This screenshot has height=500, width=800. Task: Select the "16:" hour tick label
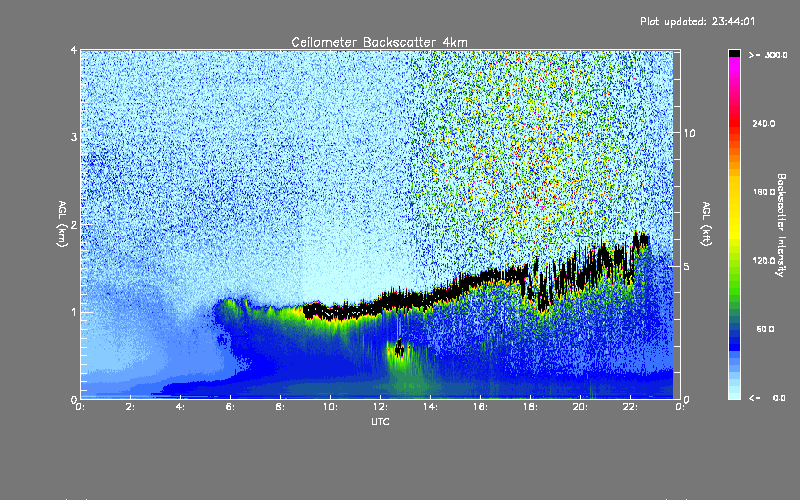click(480, 407)
